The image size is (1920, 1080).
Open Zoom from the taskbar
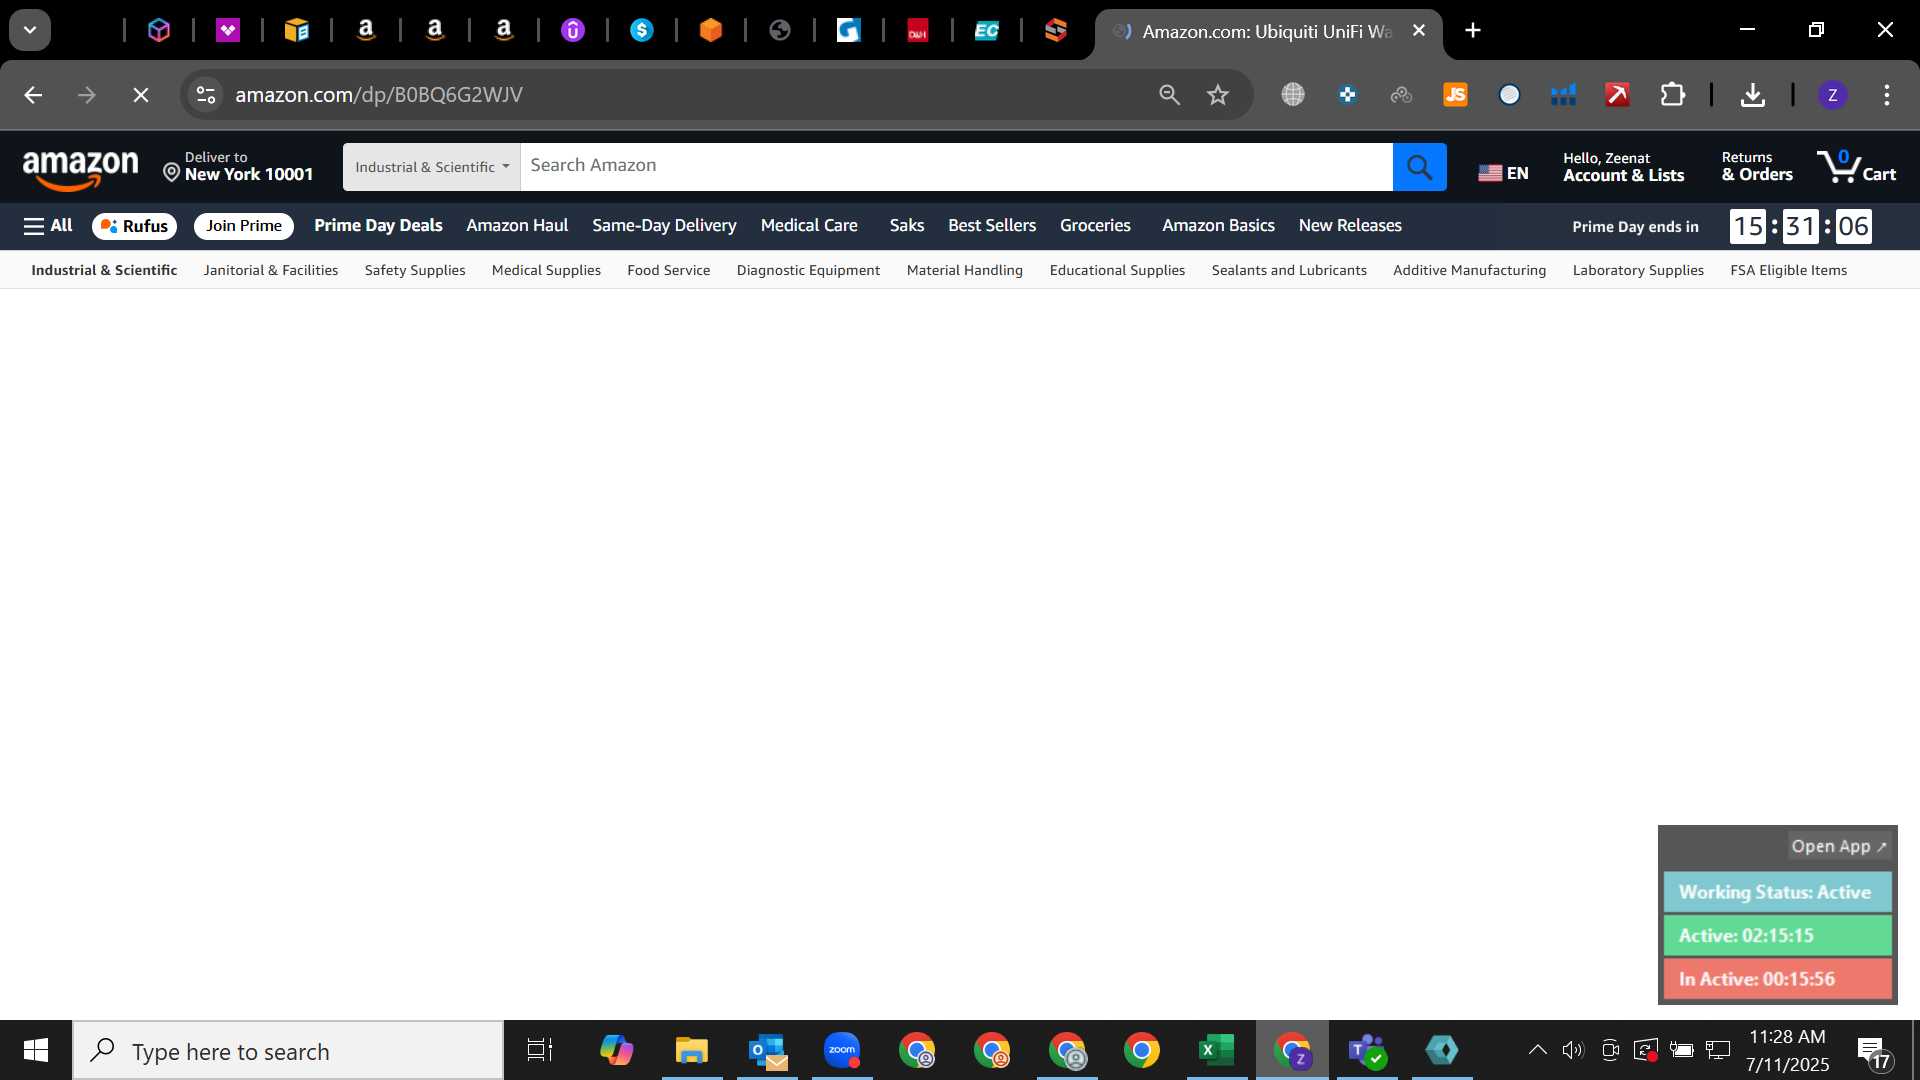(842, 1051)
